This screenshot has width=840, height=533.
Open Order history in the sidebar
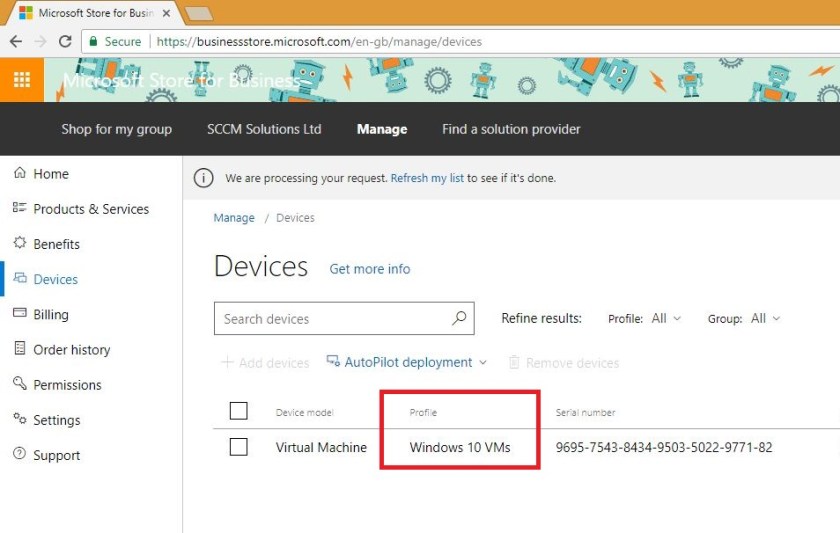click(x=72, y=350)
